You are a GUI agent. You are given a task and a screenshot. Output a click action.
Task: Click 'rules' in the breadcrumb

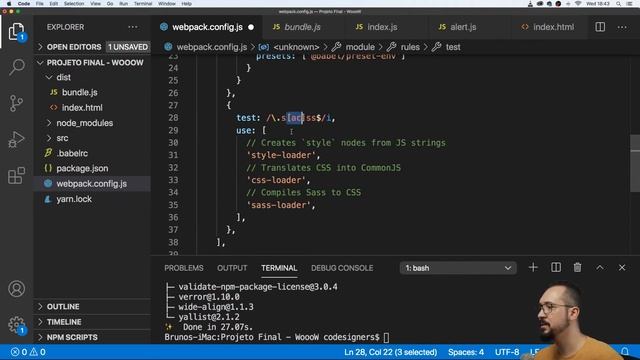(x=410, y=47)
